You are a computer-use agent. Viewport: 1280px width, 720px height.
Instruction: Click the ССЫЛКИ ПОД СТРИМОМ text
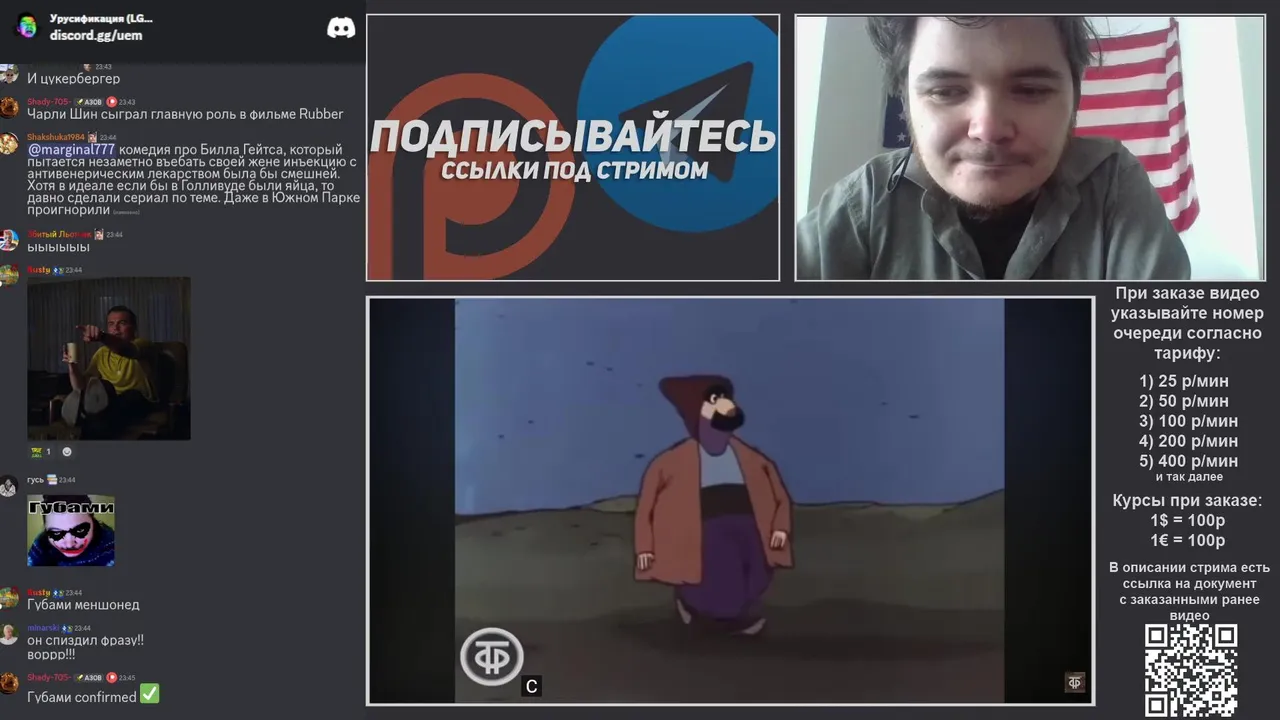(574, 170)
